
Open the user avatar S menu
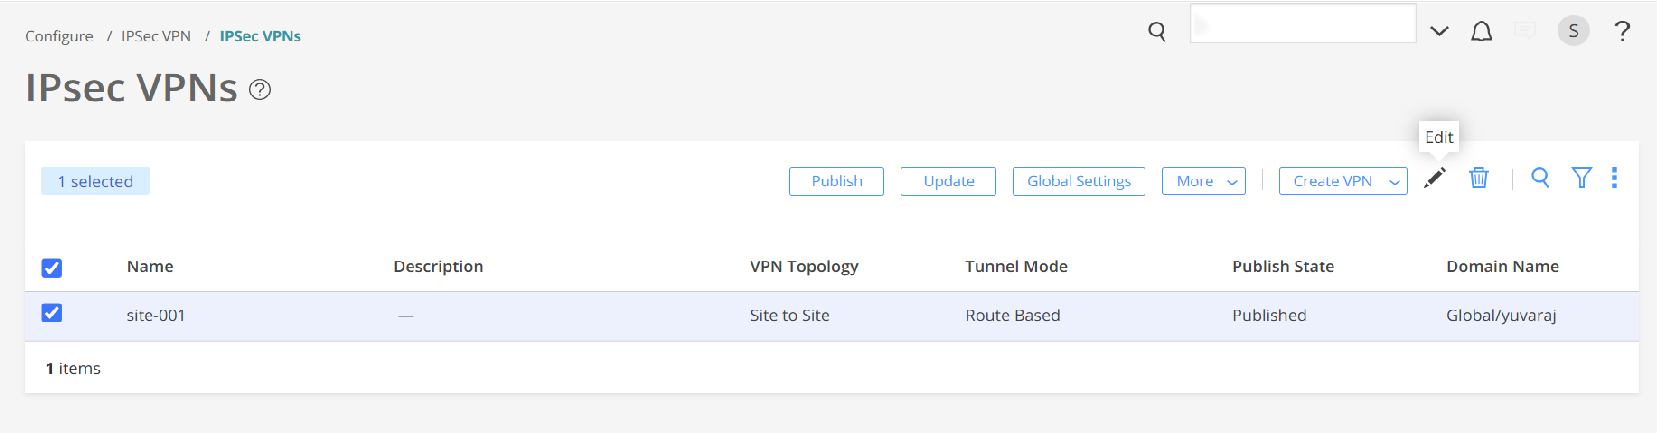pos(1573,31)
